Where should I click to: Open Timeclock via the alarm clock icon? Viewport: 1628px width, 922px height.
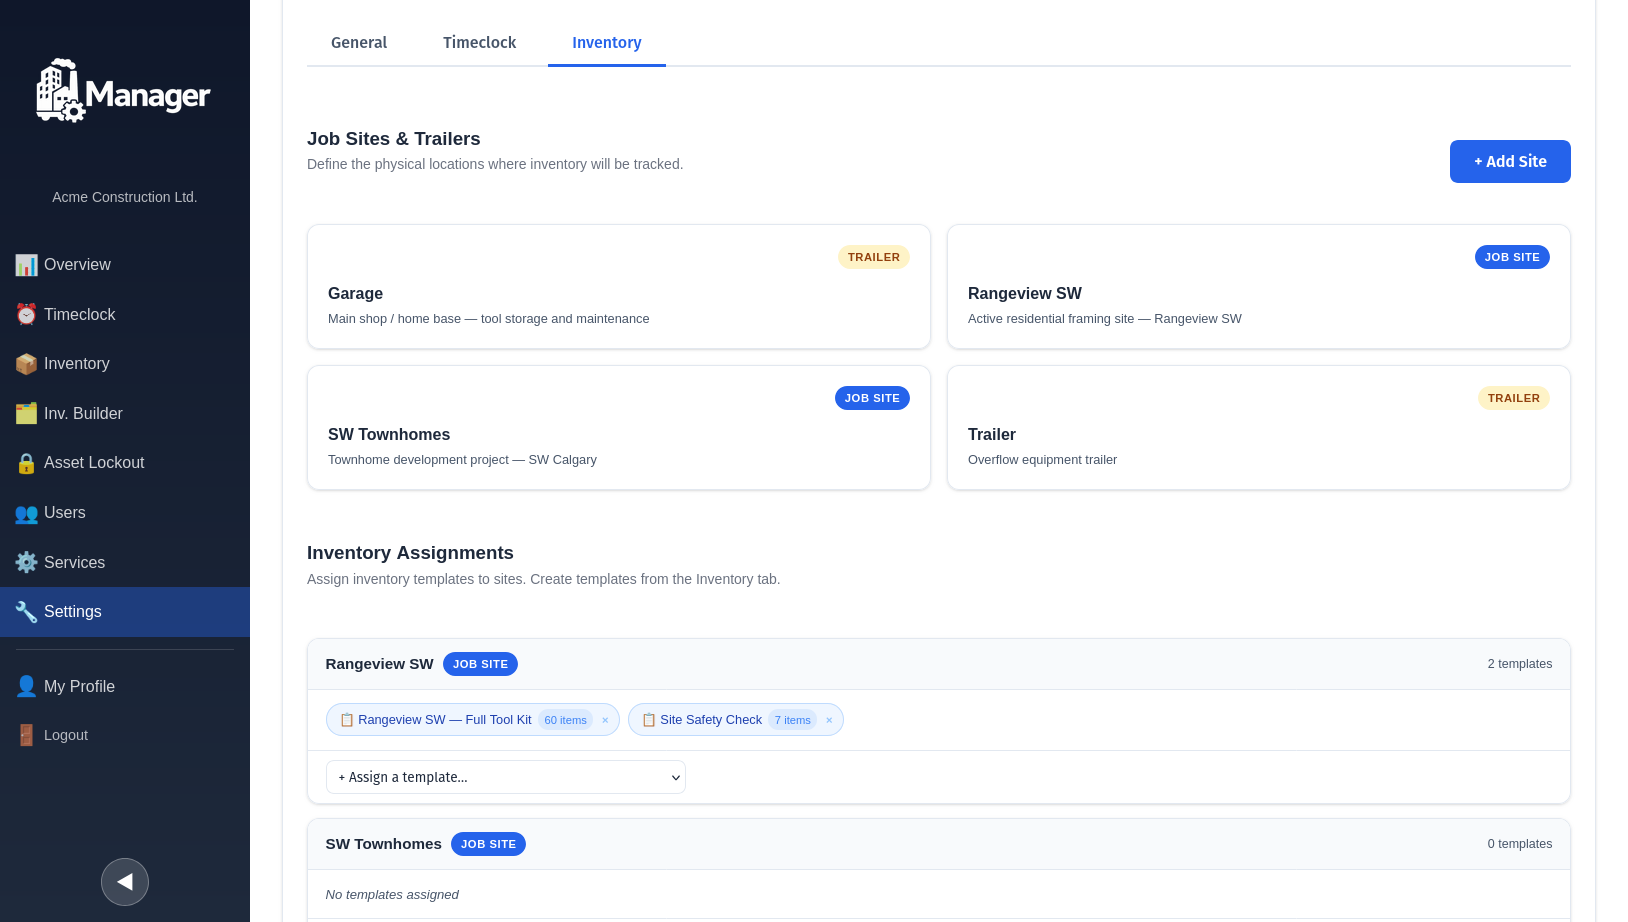26,314
